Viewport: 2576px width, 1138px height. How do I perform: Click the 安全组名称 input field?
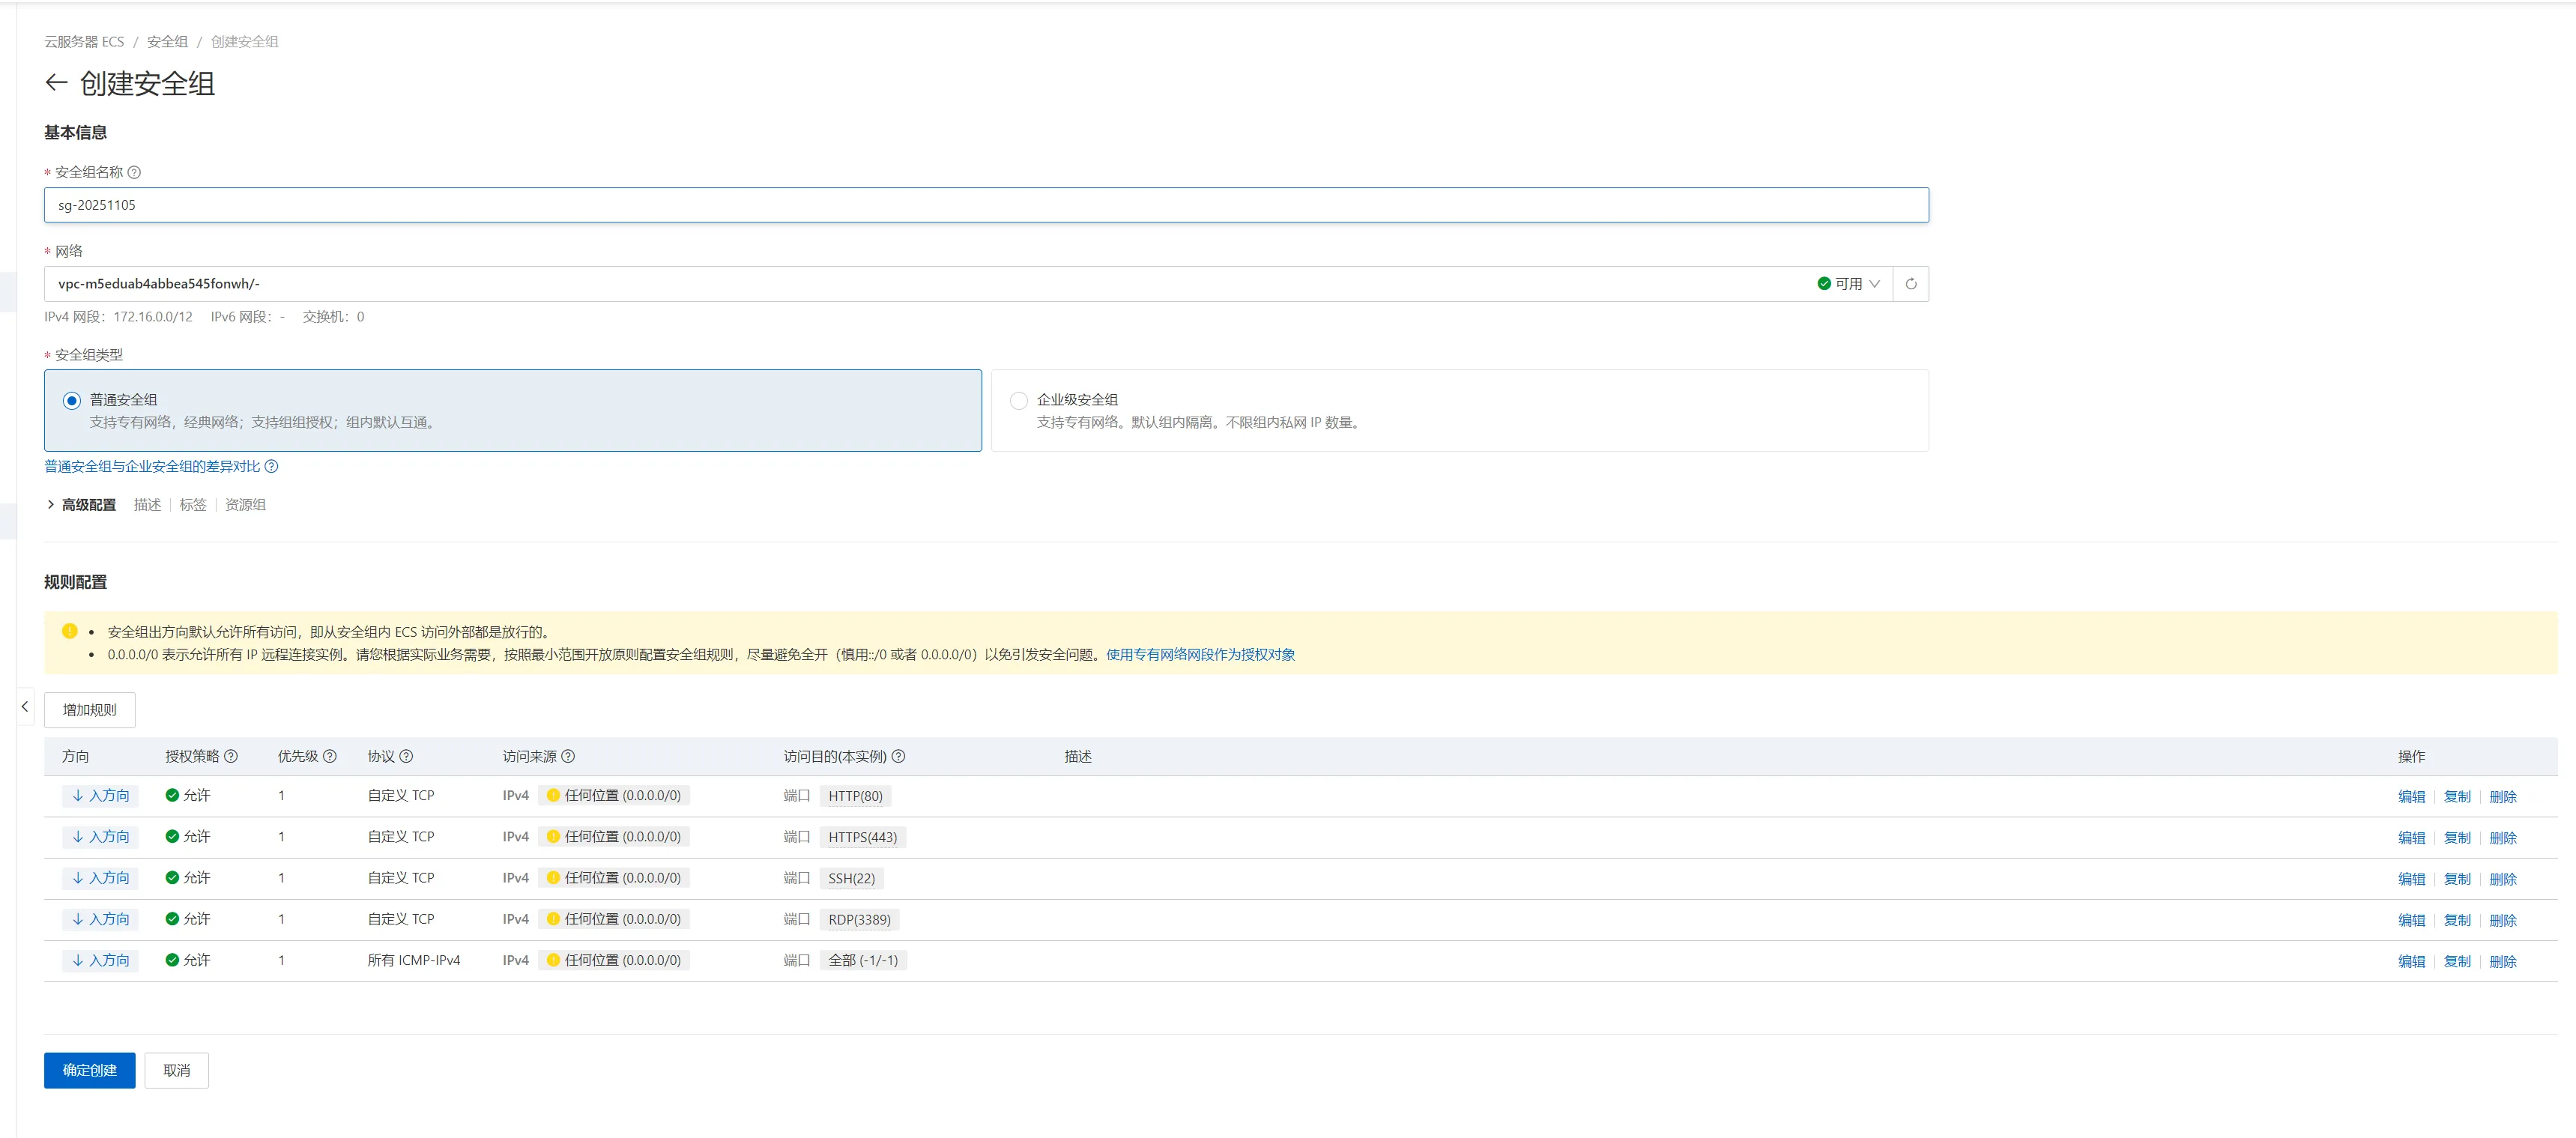[x=985, y=205]
